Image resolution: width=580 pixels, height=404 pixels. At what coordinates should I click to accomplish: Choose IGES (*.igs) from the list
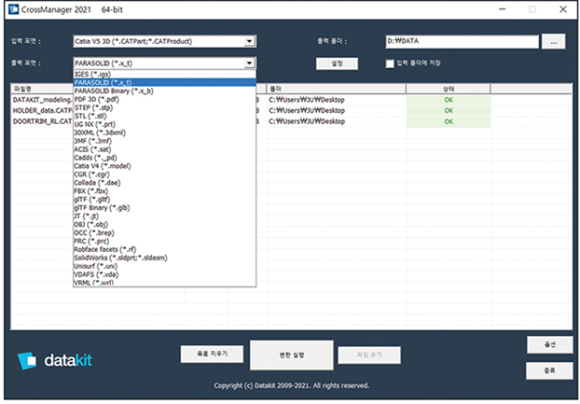click(165, 74)
